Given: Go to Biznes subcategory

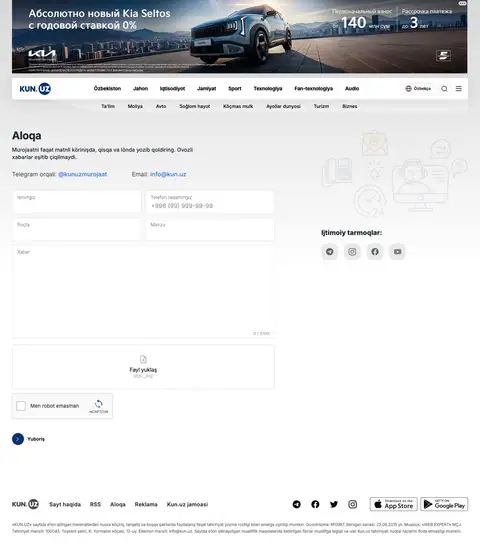Looking at the screenshot, I should pyautogui.click(x=350, y=106).
